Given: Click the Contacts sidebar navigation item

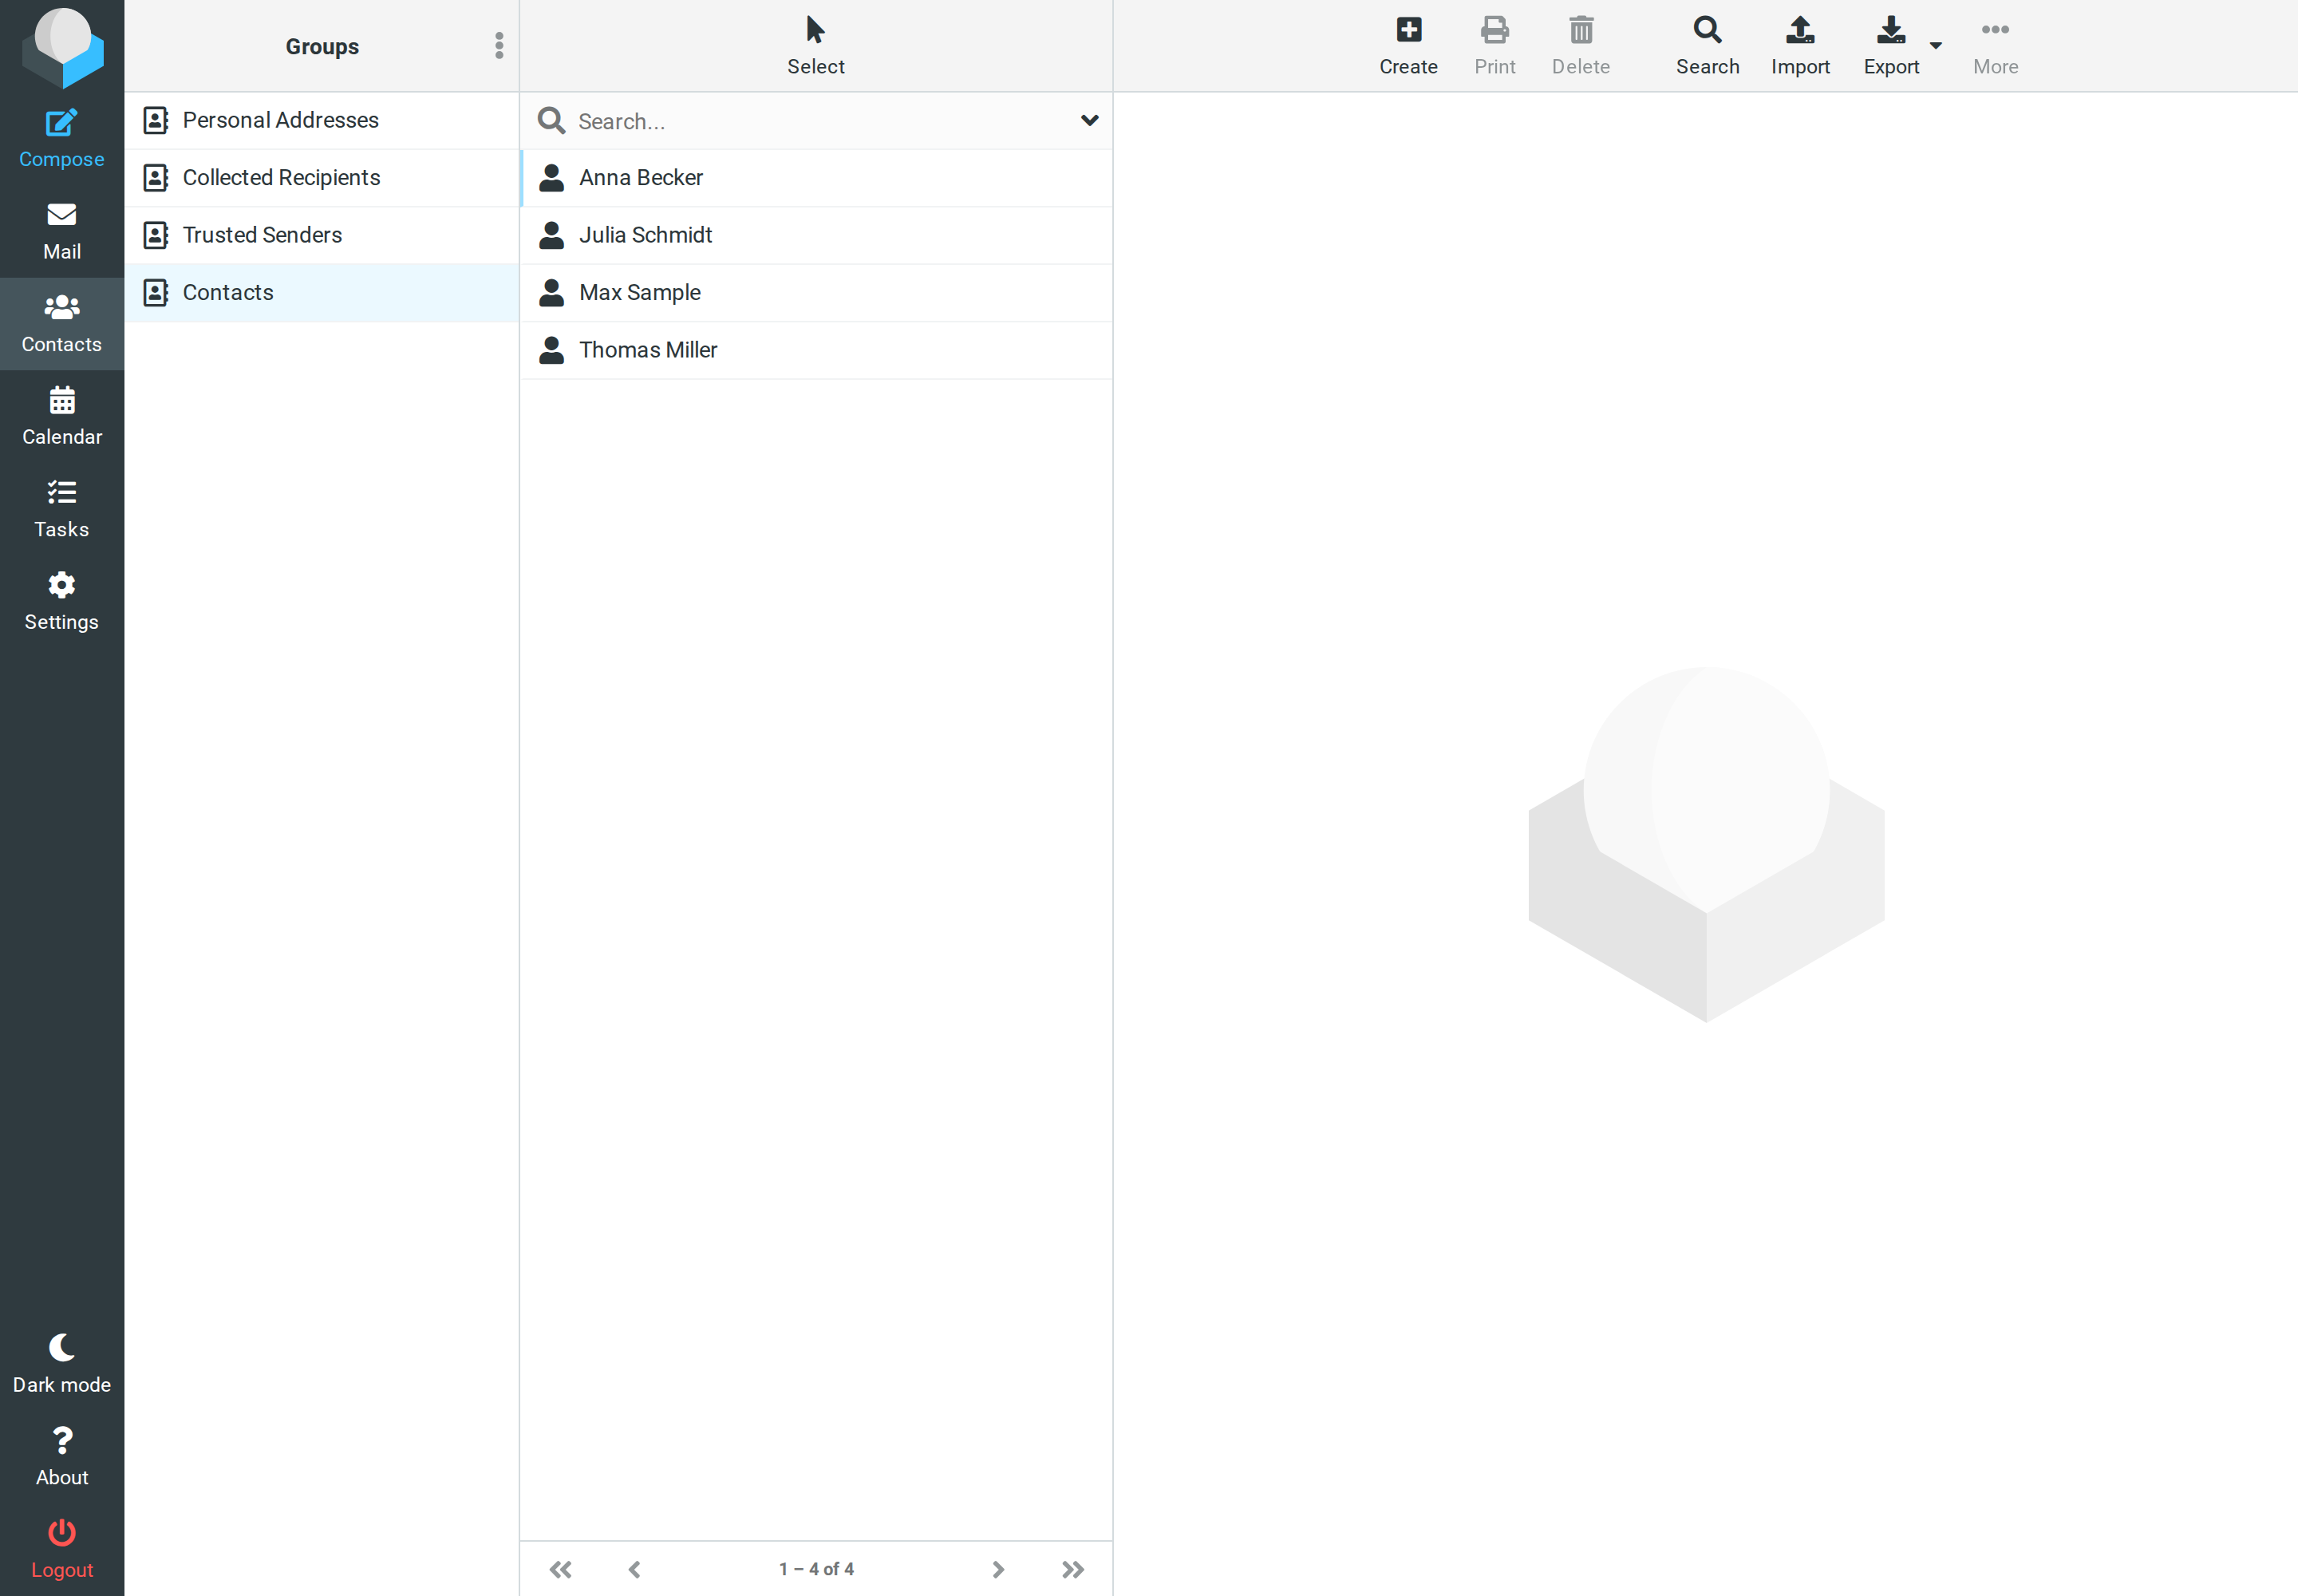Looking at the screenshot, I should point(61,324).
